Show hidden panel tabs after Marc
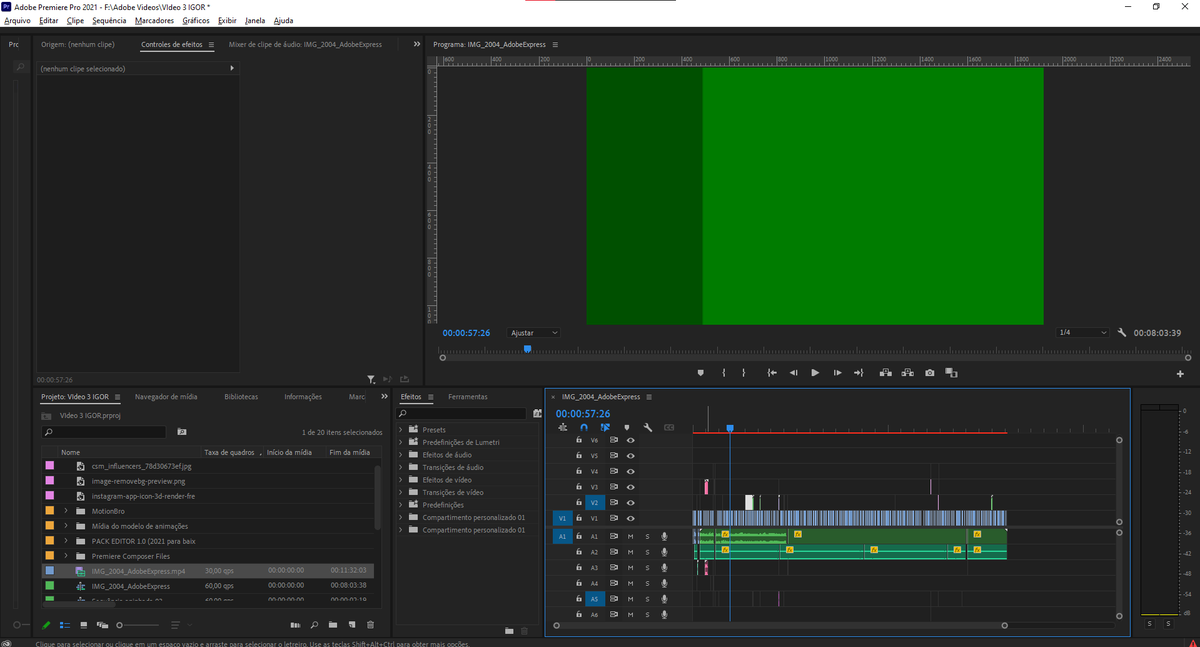 [384, 396]
